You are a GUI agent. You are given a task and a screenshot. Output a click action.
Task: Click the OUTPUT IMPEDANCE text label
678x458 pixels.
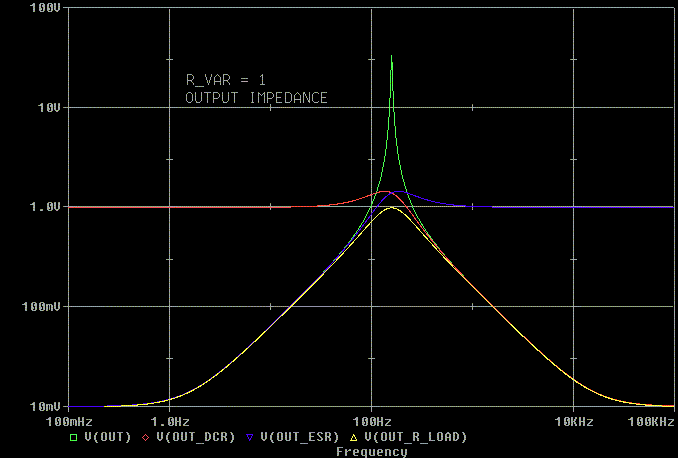tap(256, 98)
